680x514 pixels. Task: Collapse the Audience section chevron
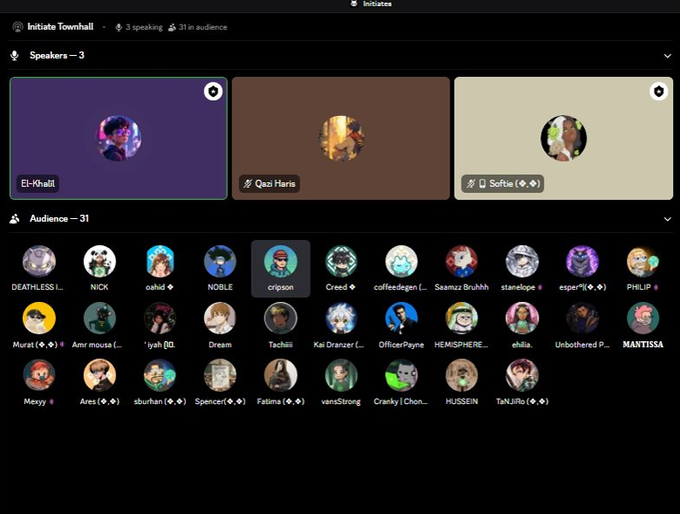pos(667,219)
